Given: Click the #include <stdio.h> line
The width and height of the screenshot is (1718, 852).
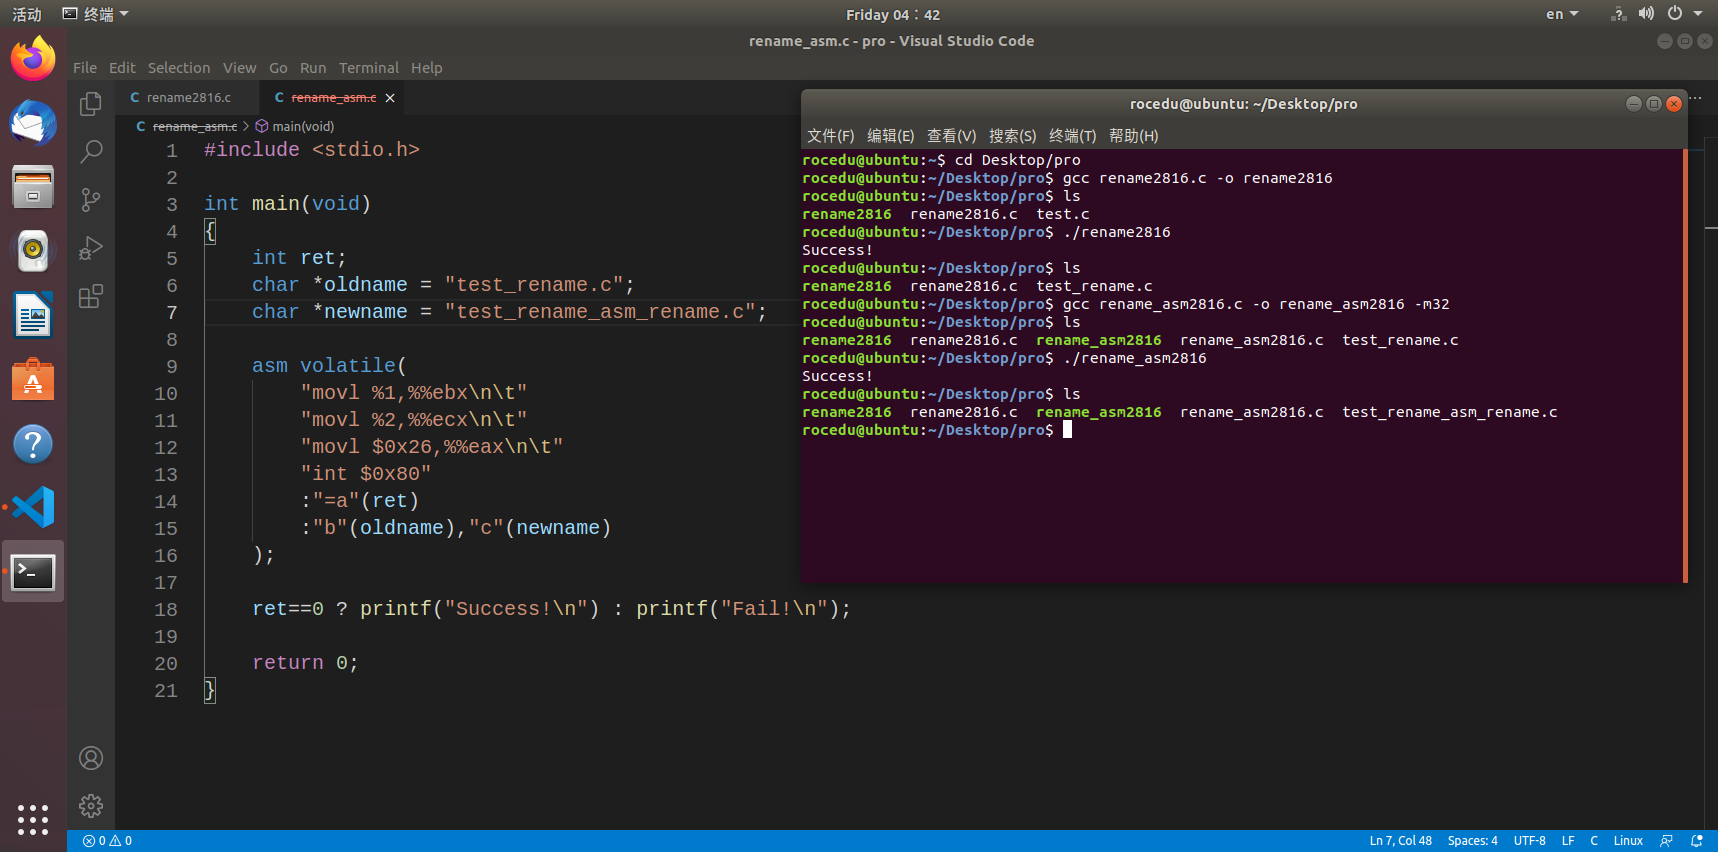Looking at the screenshot, I should (x=312, y=150).
